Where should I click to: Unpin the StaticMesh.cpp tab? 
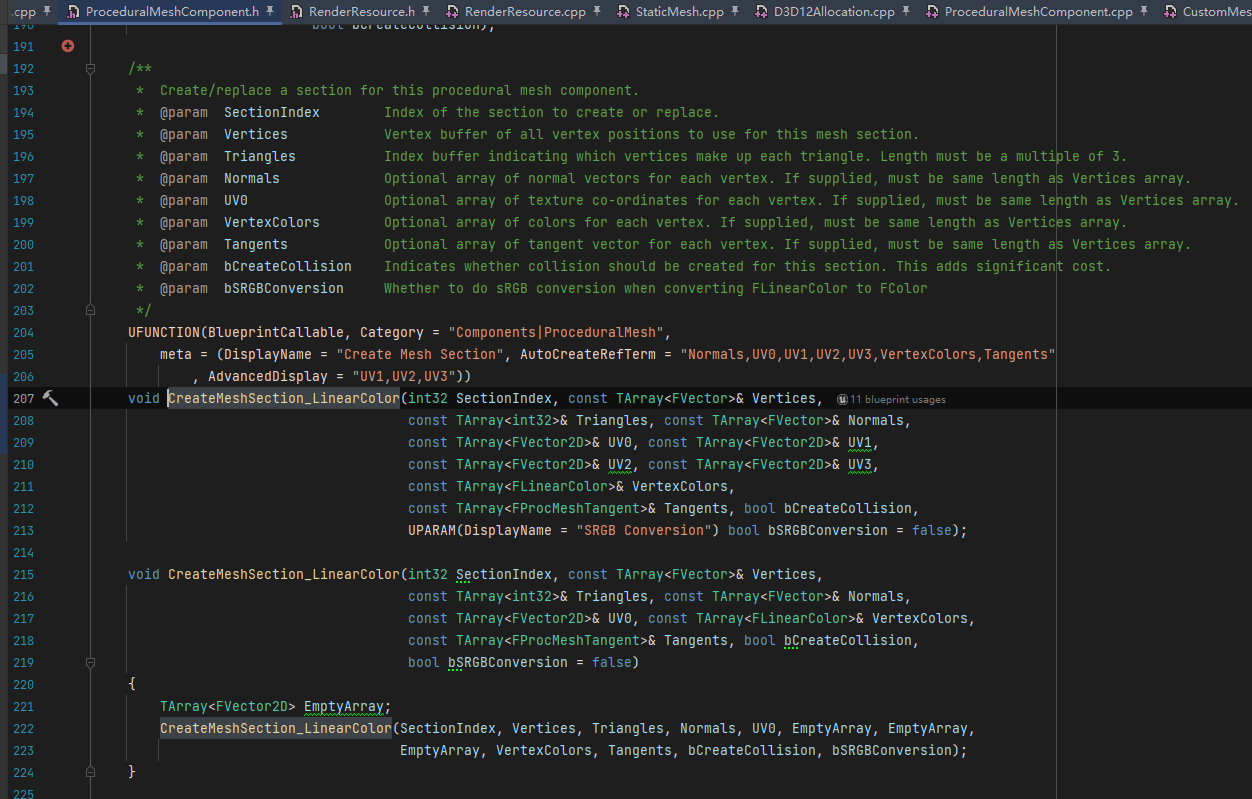(735, 12)
